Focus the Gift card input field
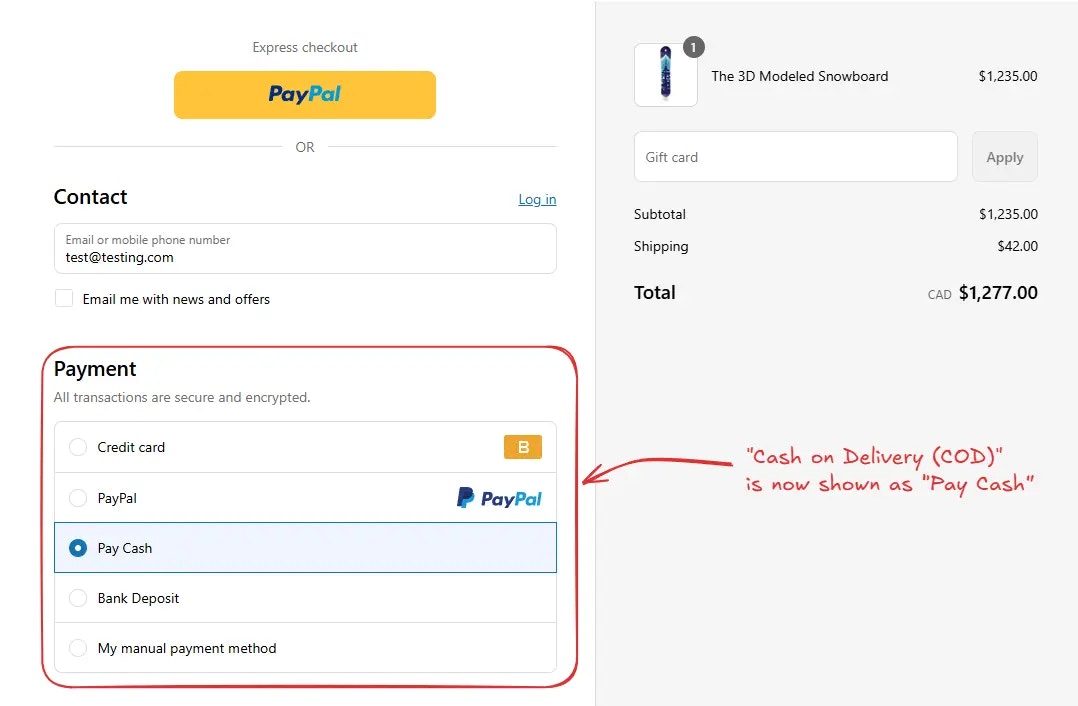 (x=795, y=157)
